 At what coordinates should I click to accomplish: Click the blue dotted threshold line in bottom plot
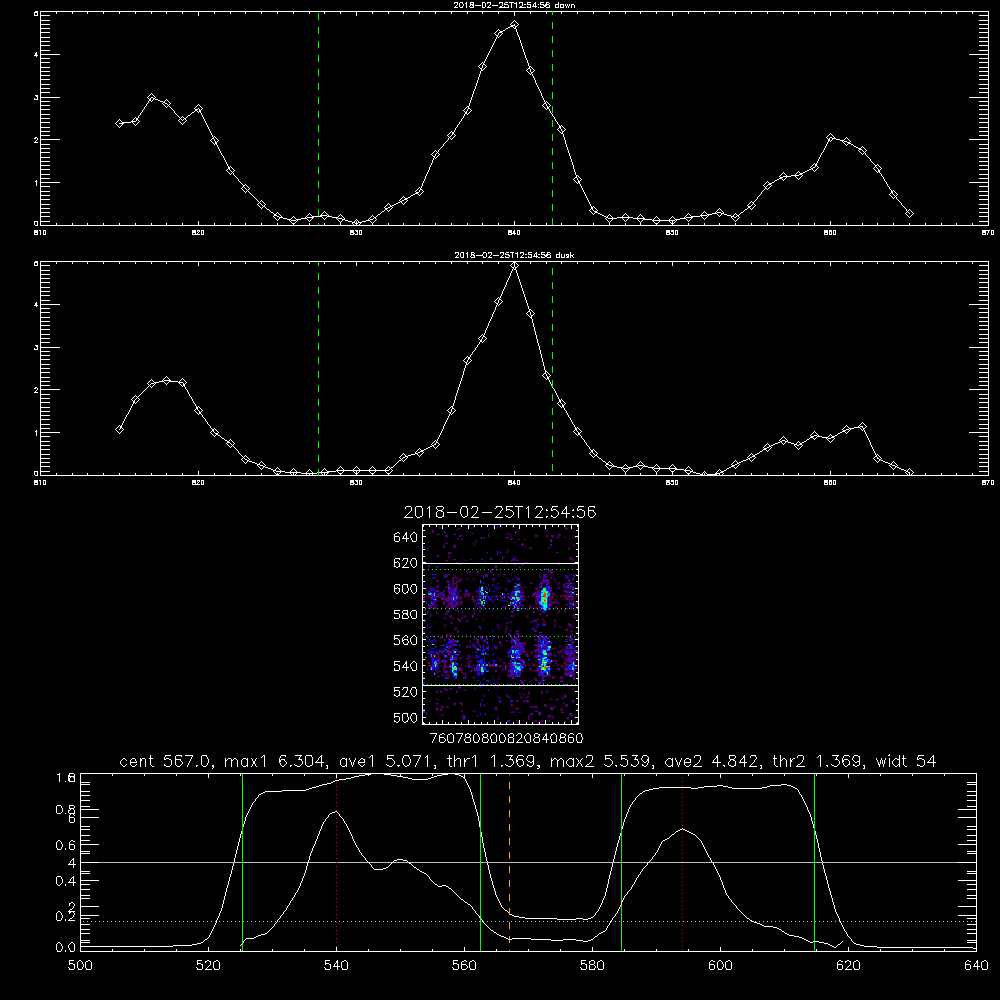tap(528, 922)
